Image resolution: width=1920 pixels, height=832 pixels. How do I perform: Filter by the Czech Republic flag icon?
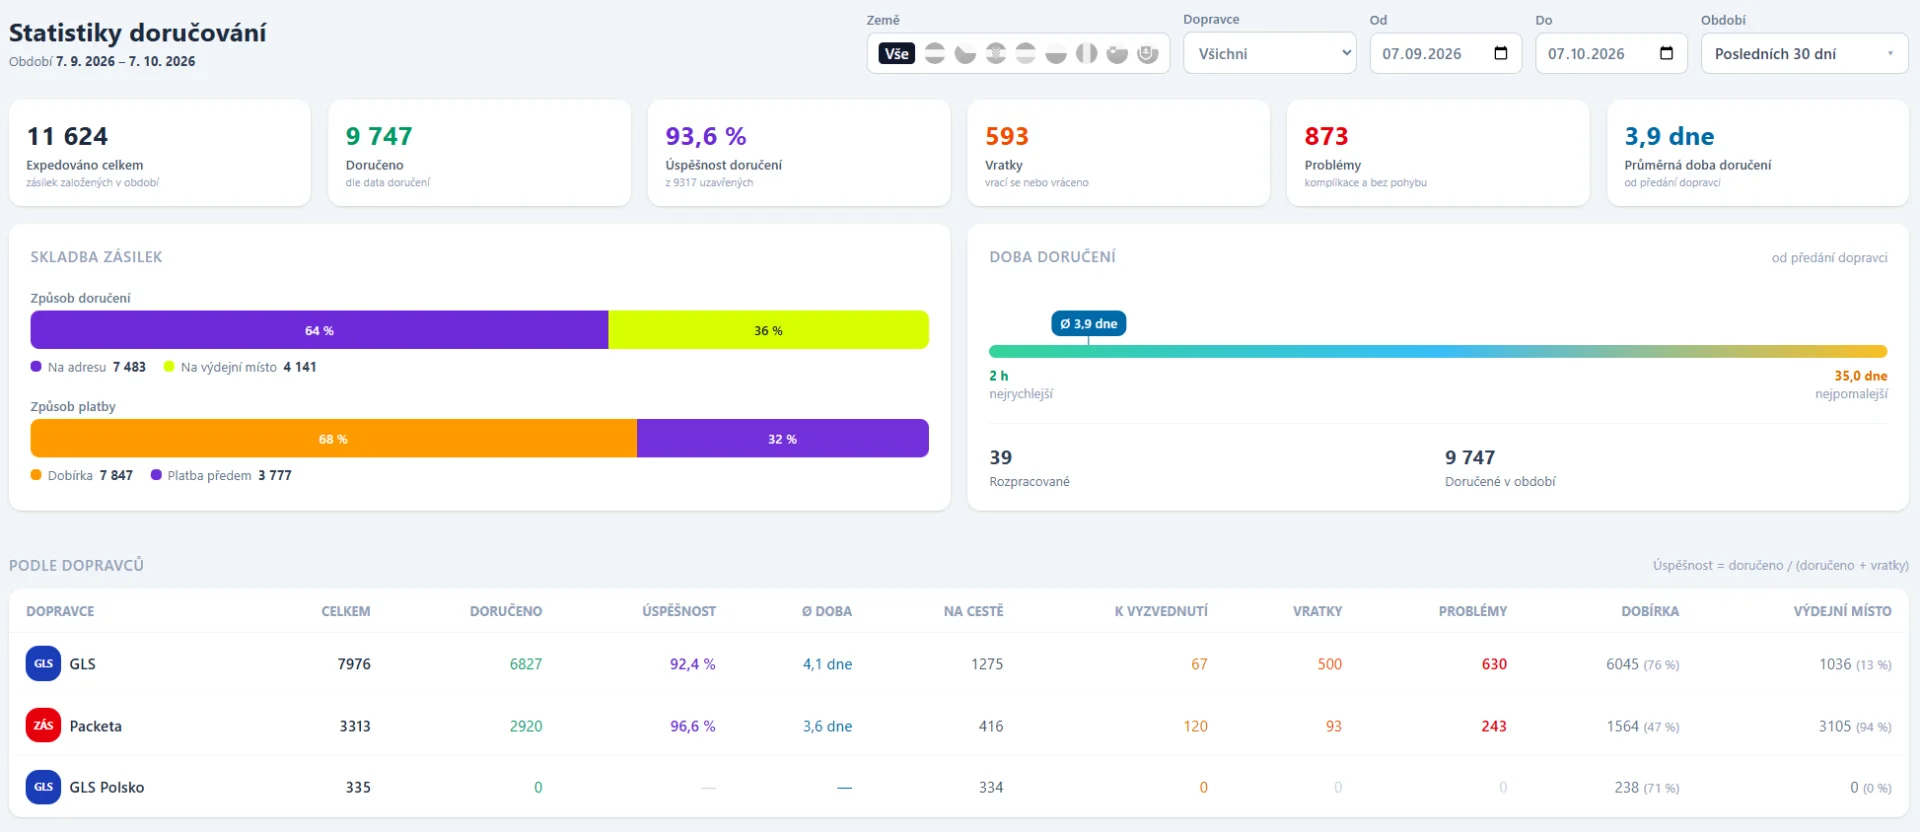coord(965,53)
